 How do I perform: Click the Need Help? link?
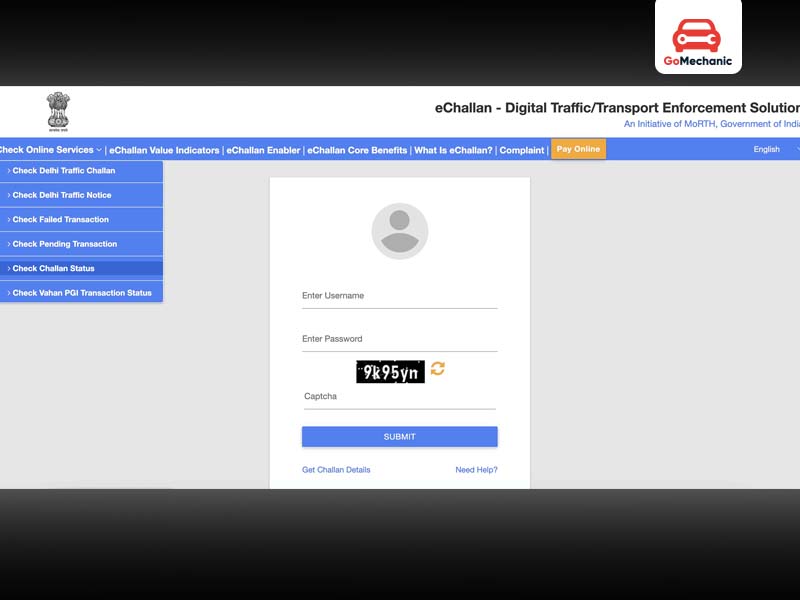(477, 469)
